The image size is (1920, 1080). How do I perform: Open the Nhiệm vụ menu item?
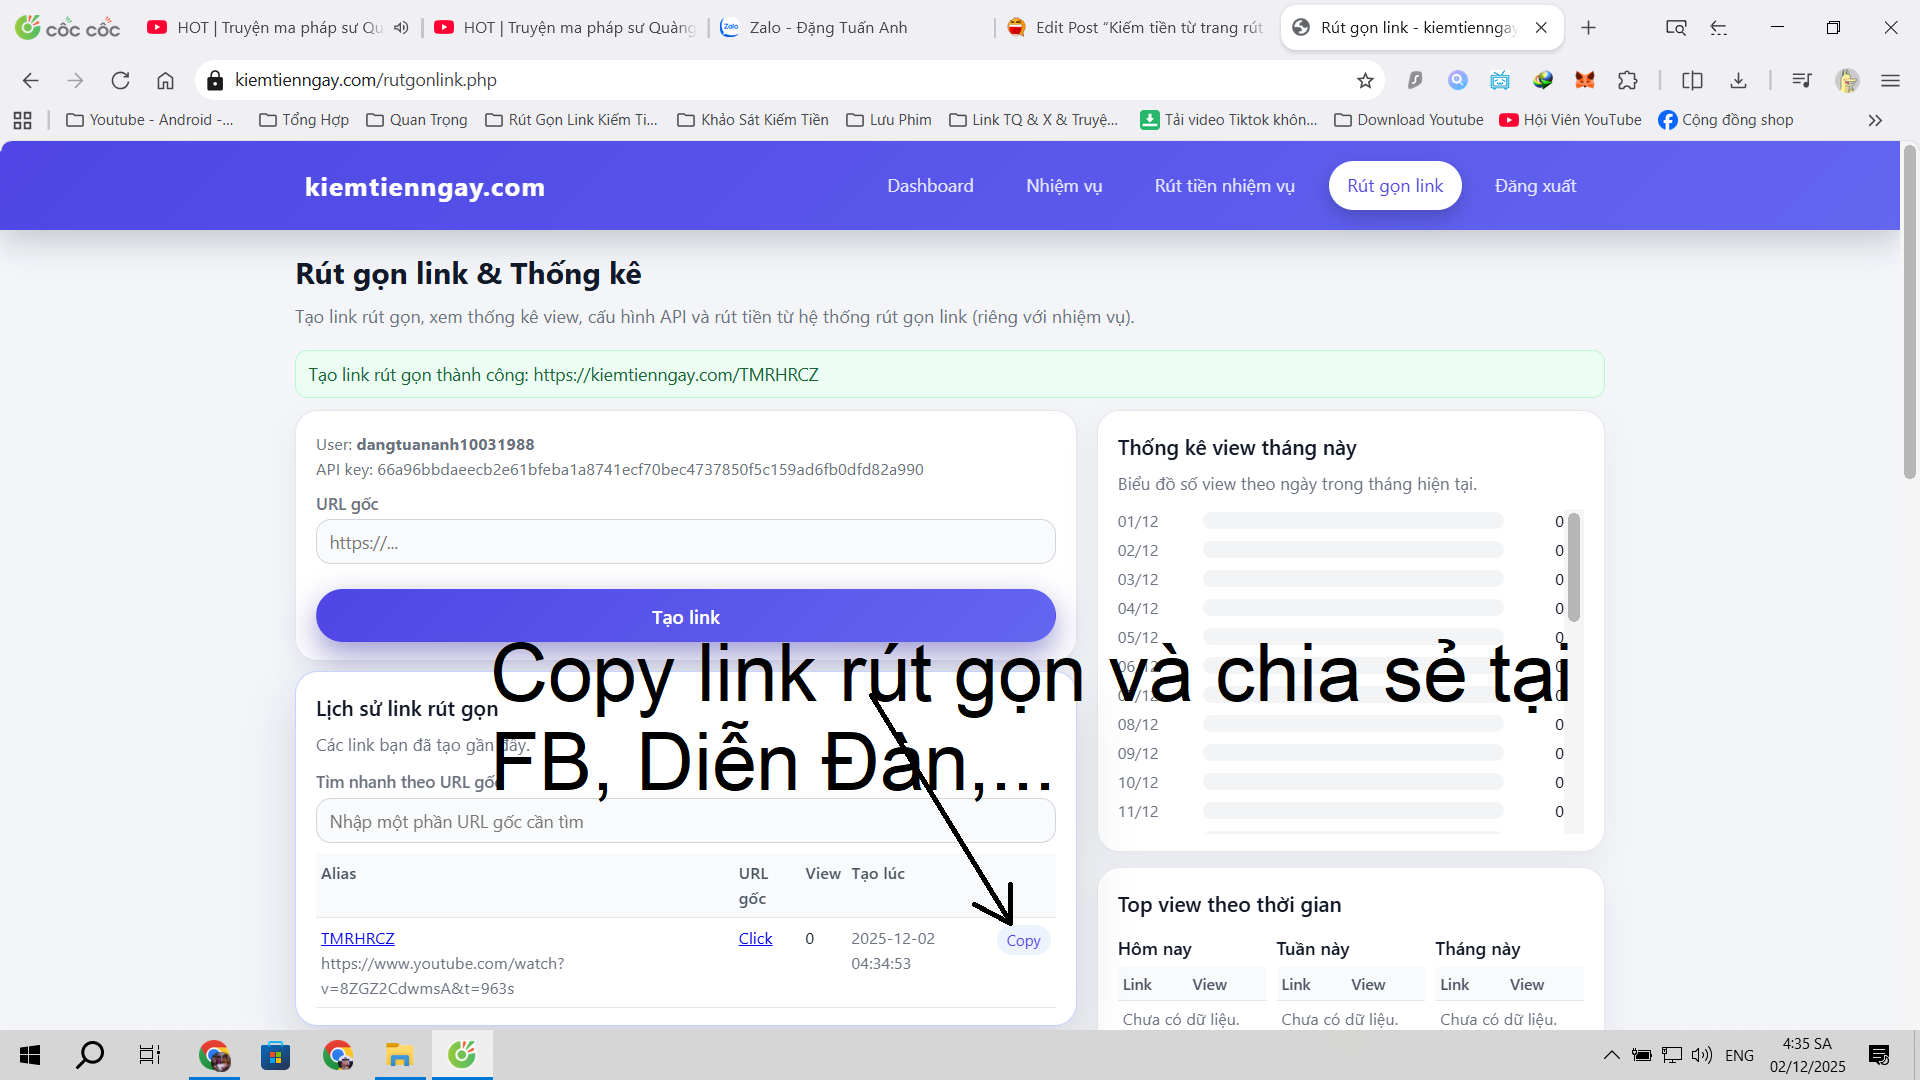tap(1063, 186)
